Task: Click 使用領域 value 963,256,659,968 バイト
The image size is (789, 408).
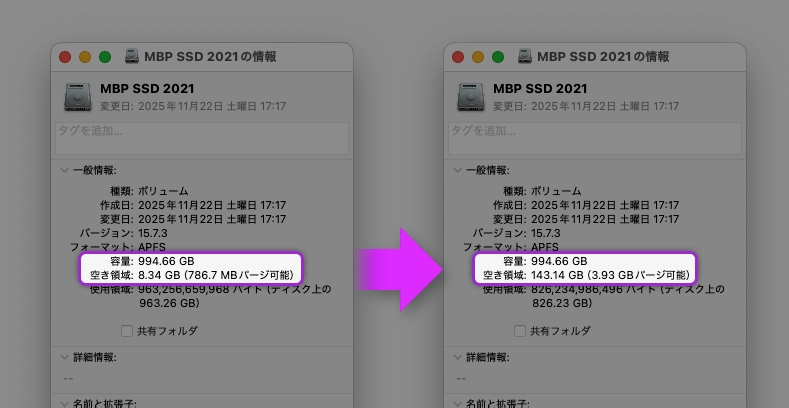Action: [x=200, y=289]
